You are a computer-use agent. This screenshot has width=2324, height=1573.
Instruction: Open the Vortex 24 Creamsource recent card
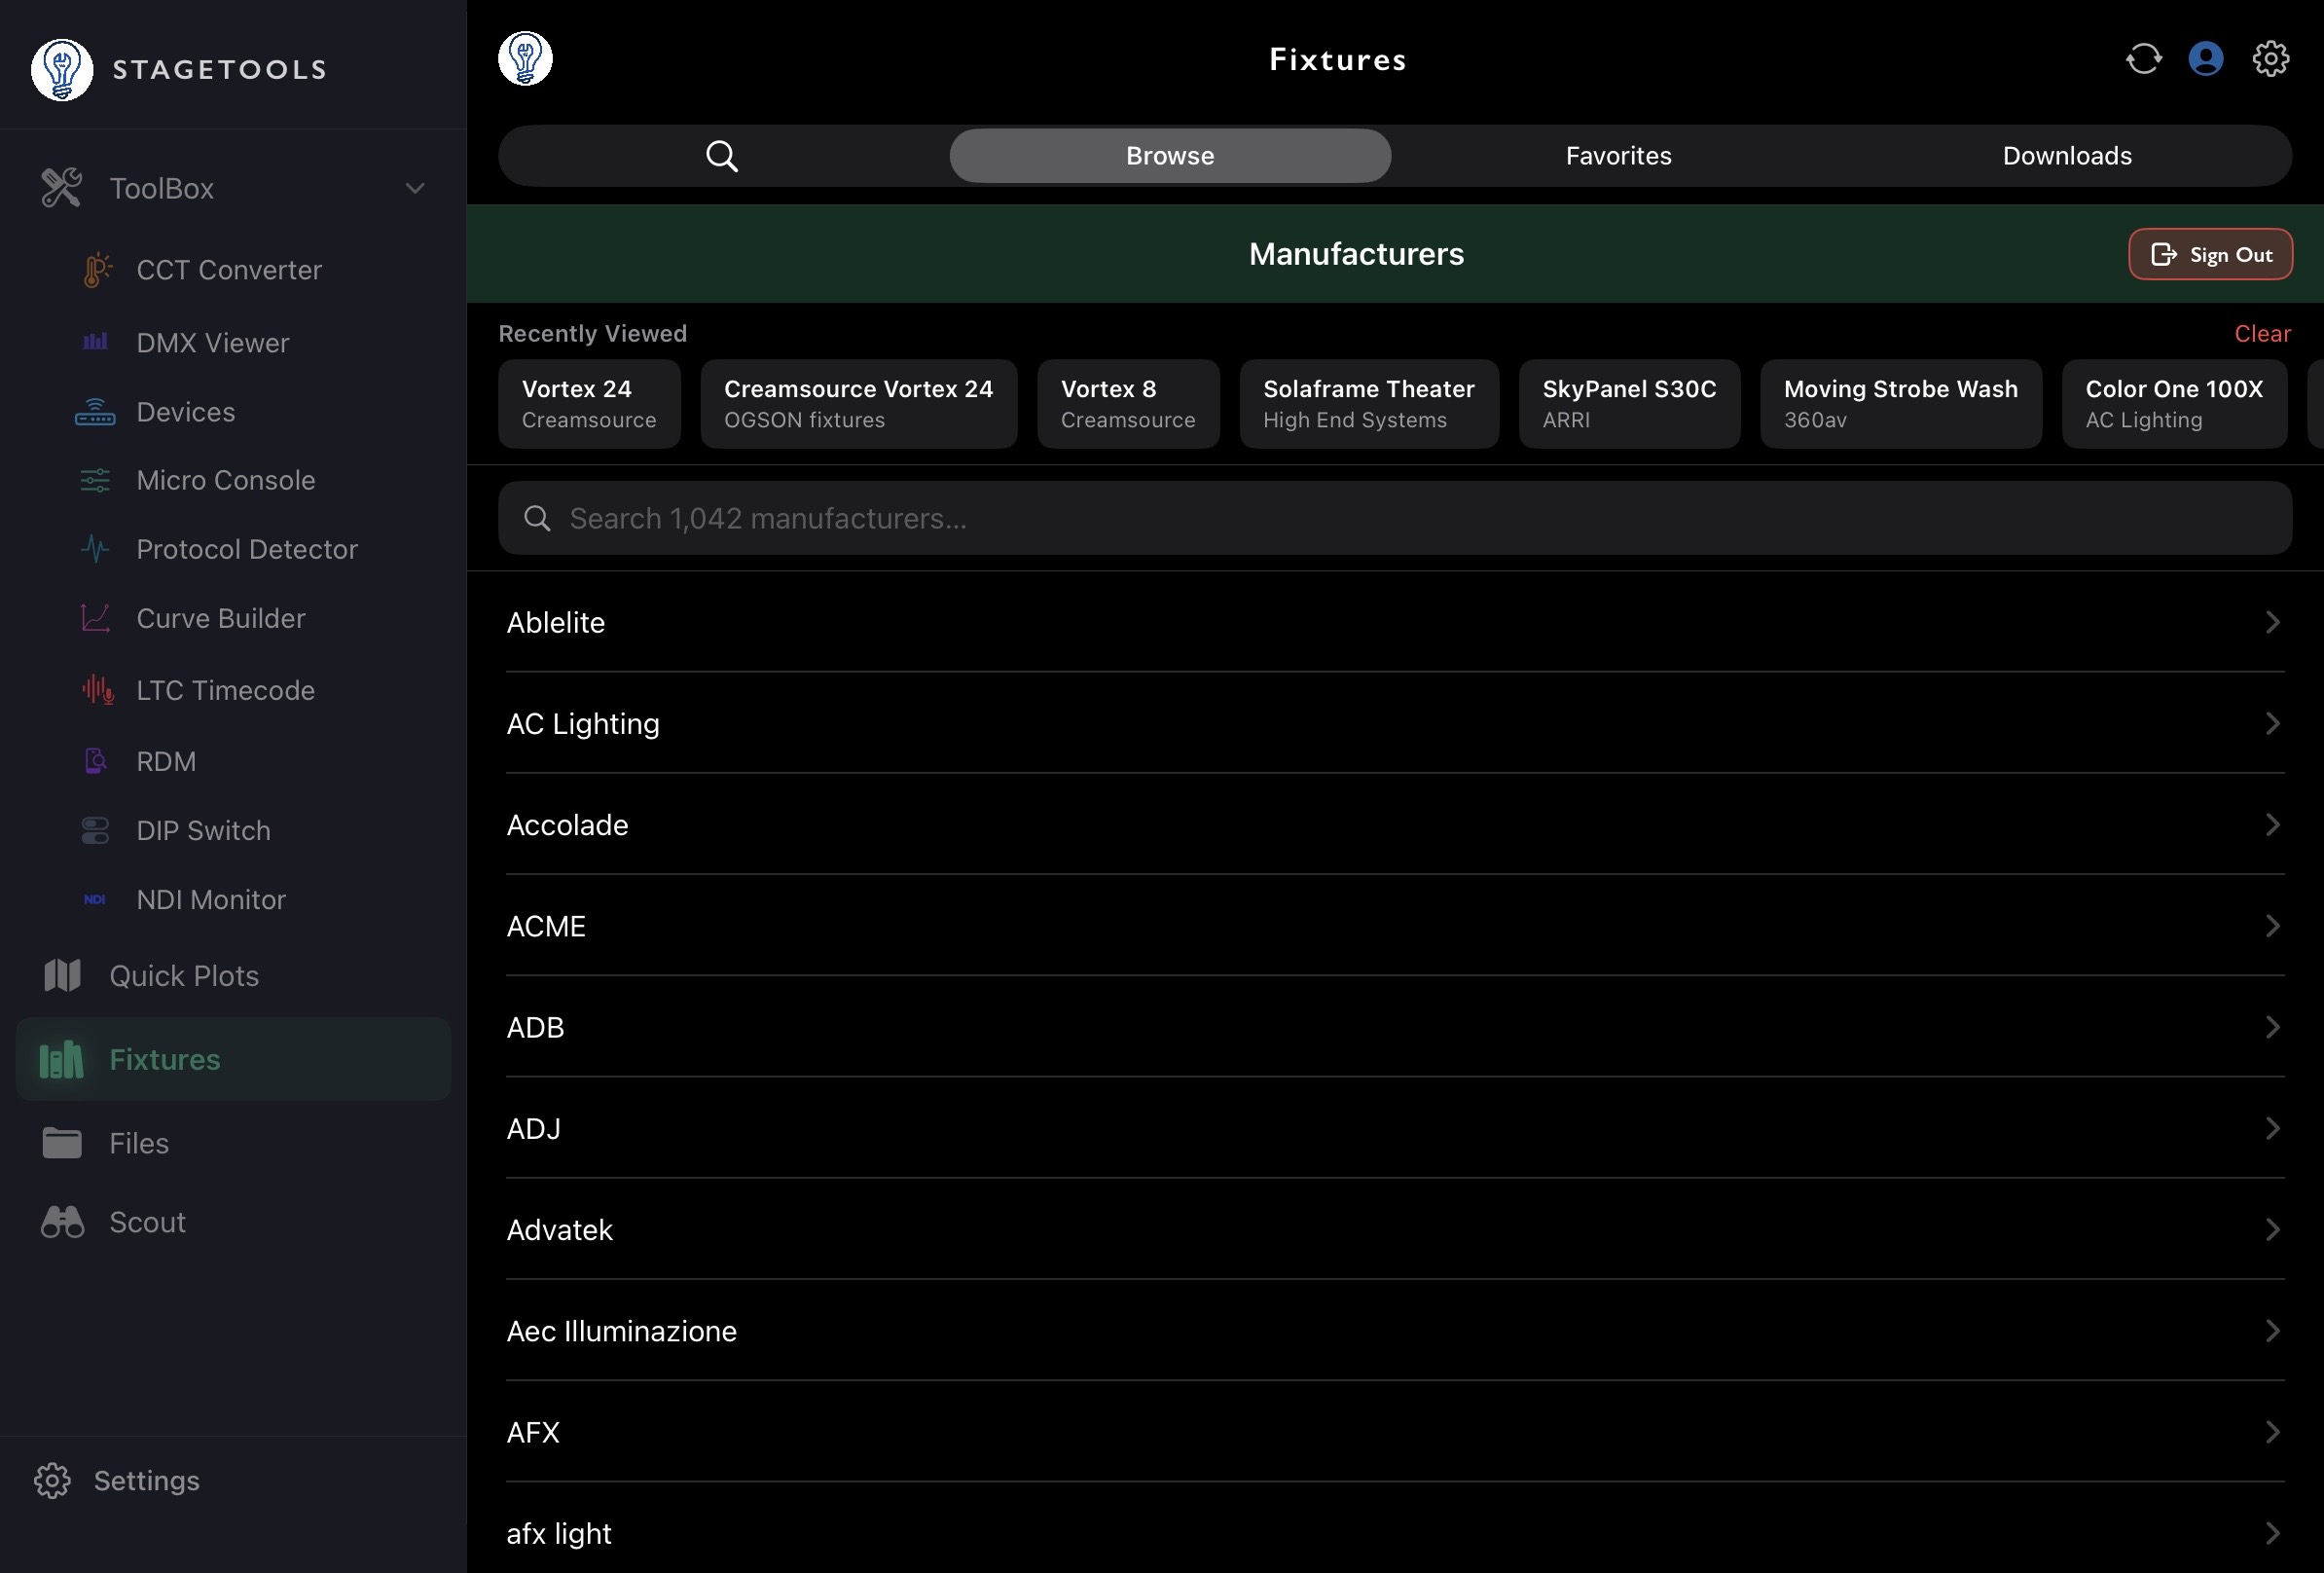click(589, 404)
